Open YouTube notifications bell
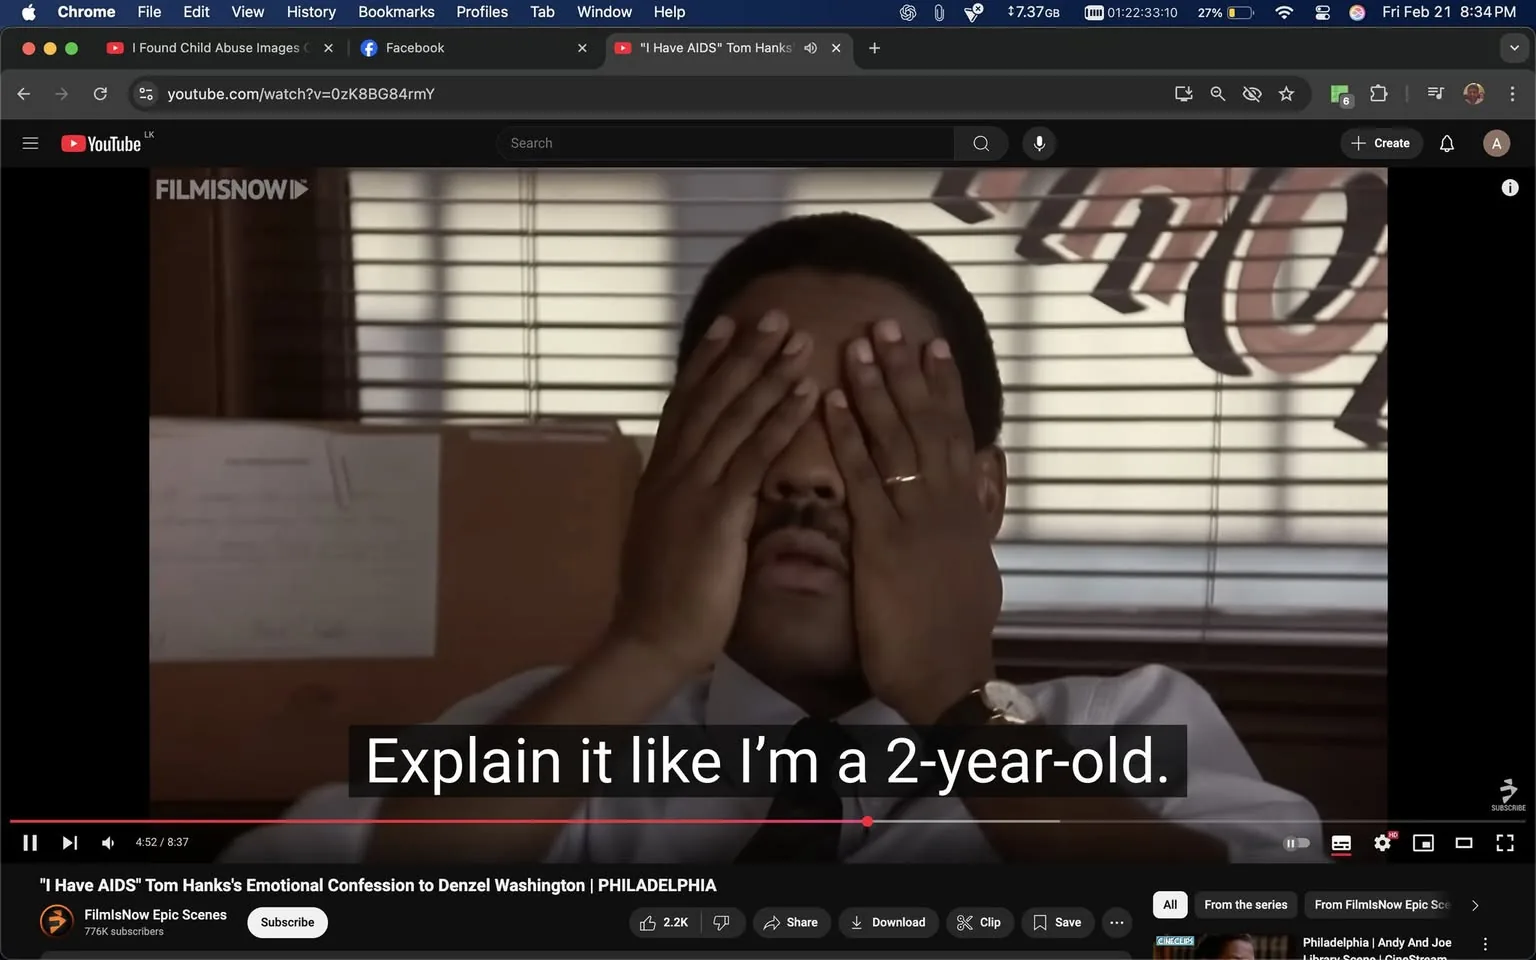Viewport: 1536px width, 960px height. (1446, 143)
